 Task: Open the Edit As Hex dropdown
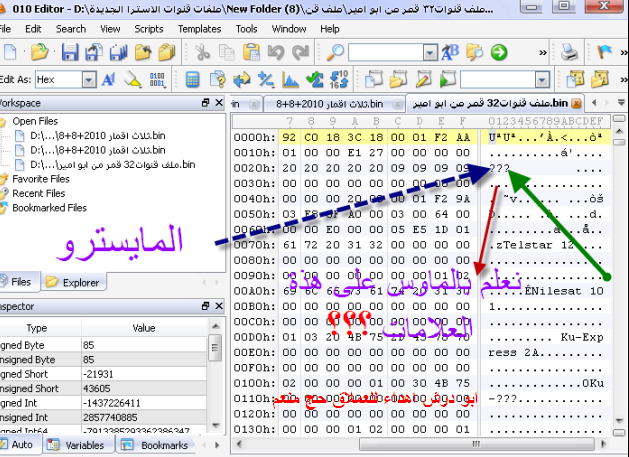coord(89,80)
